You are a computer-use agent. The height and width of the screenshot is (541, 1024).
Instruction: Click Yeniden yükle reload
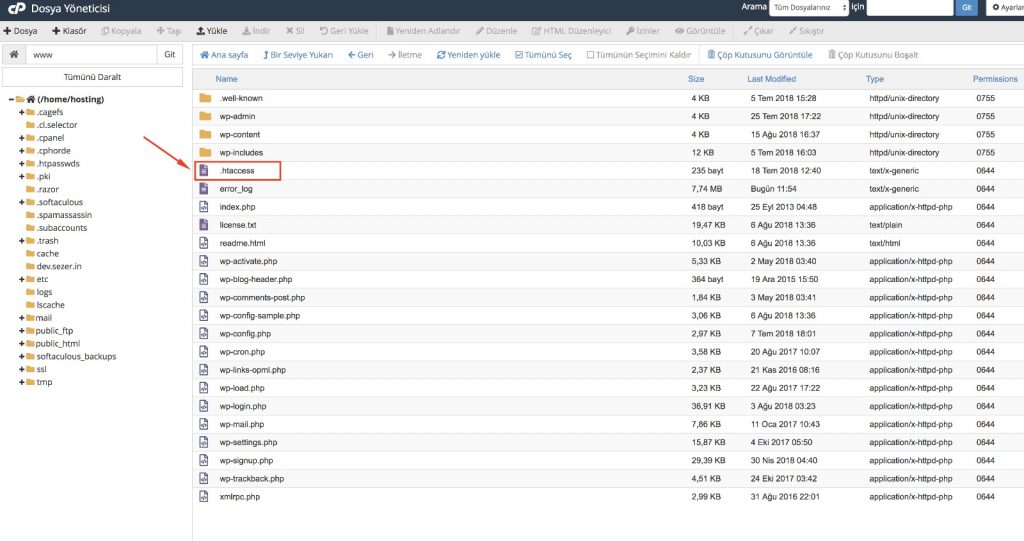(x=468, y=55)
